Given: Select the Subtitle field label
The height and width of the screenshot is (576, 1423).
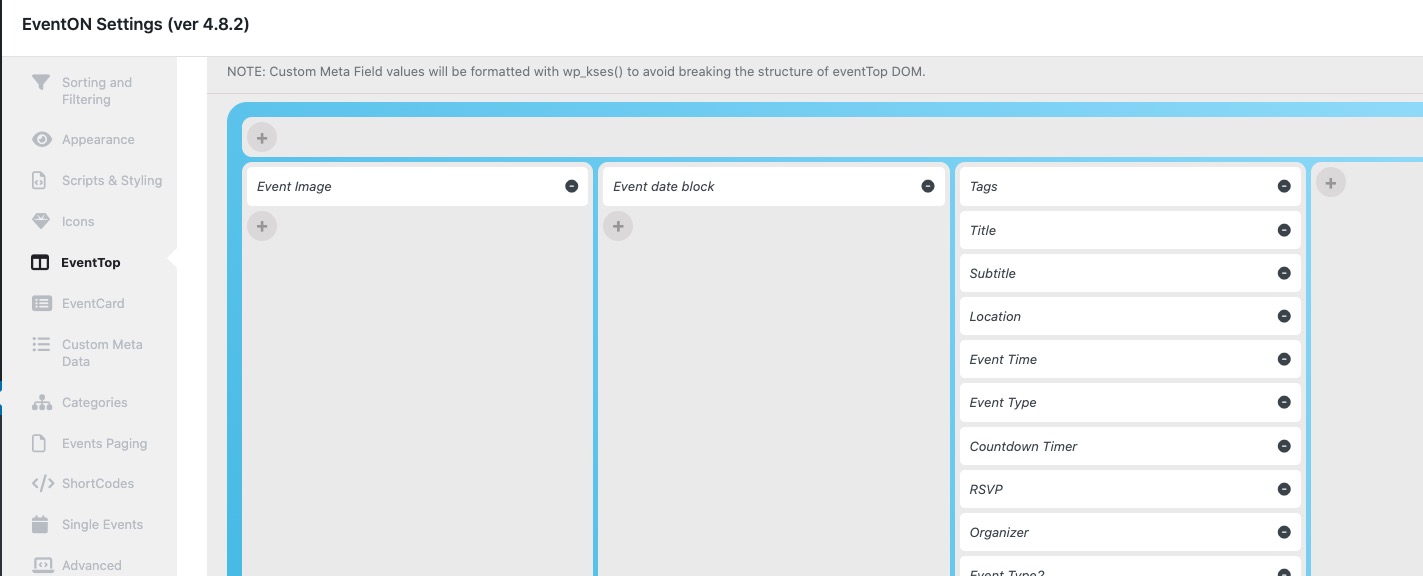Looking at the screenshot, I should point(992,273).
